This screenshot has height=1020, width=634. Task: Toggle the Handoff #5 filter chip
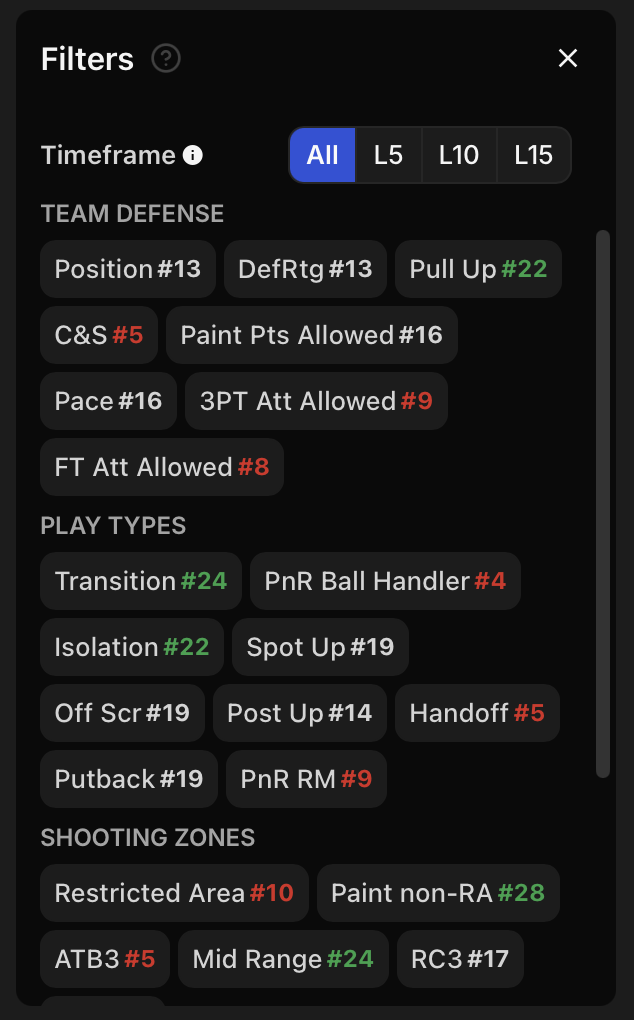click(x=477, y=713)
